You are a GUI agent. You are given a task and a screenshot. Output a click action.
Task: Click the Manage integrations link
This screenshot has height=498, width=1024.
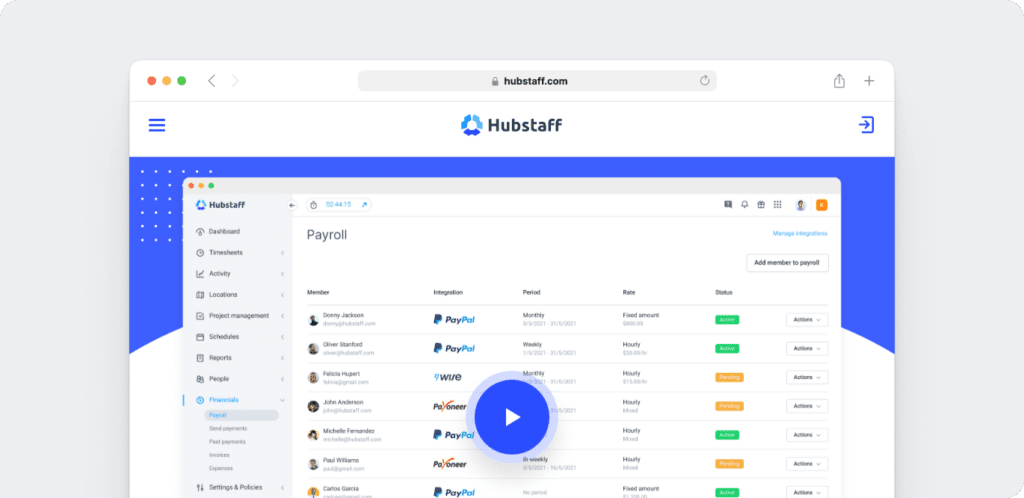[800, 233]
